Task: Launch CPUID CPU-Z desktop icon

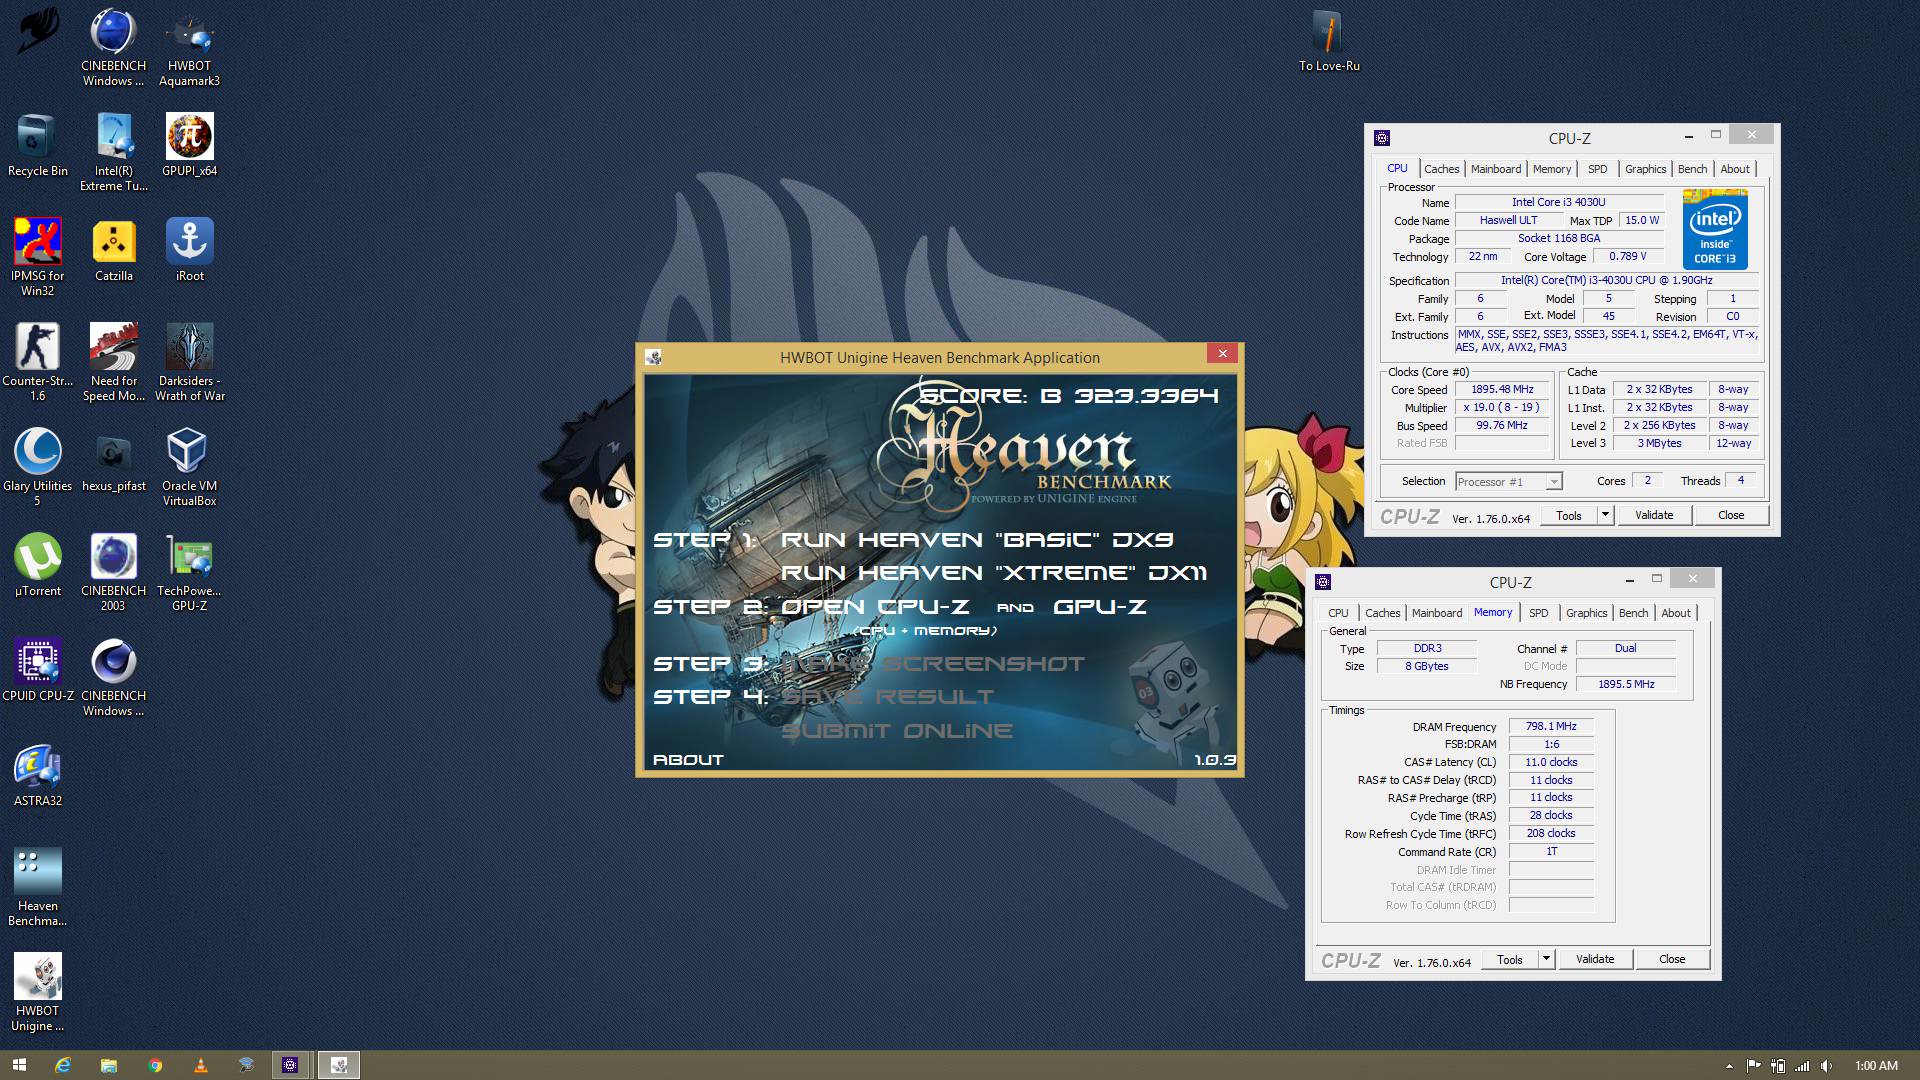Action: pyautogui.click(x=38, y=671)
